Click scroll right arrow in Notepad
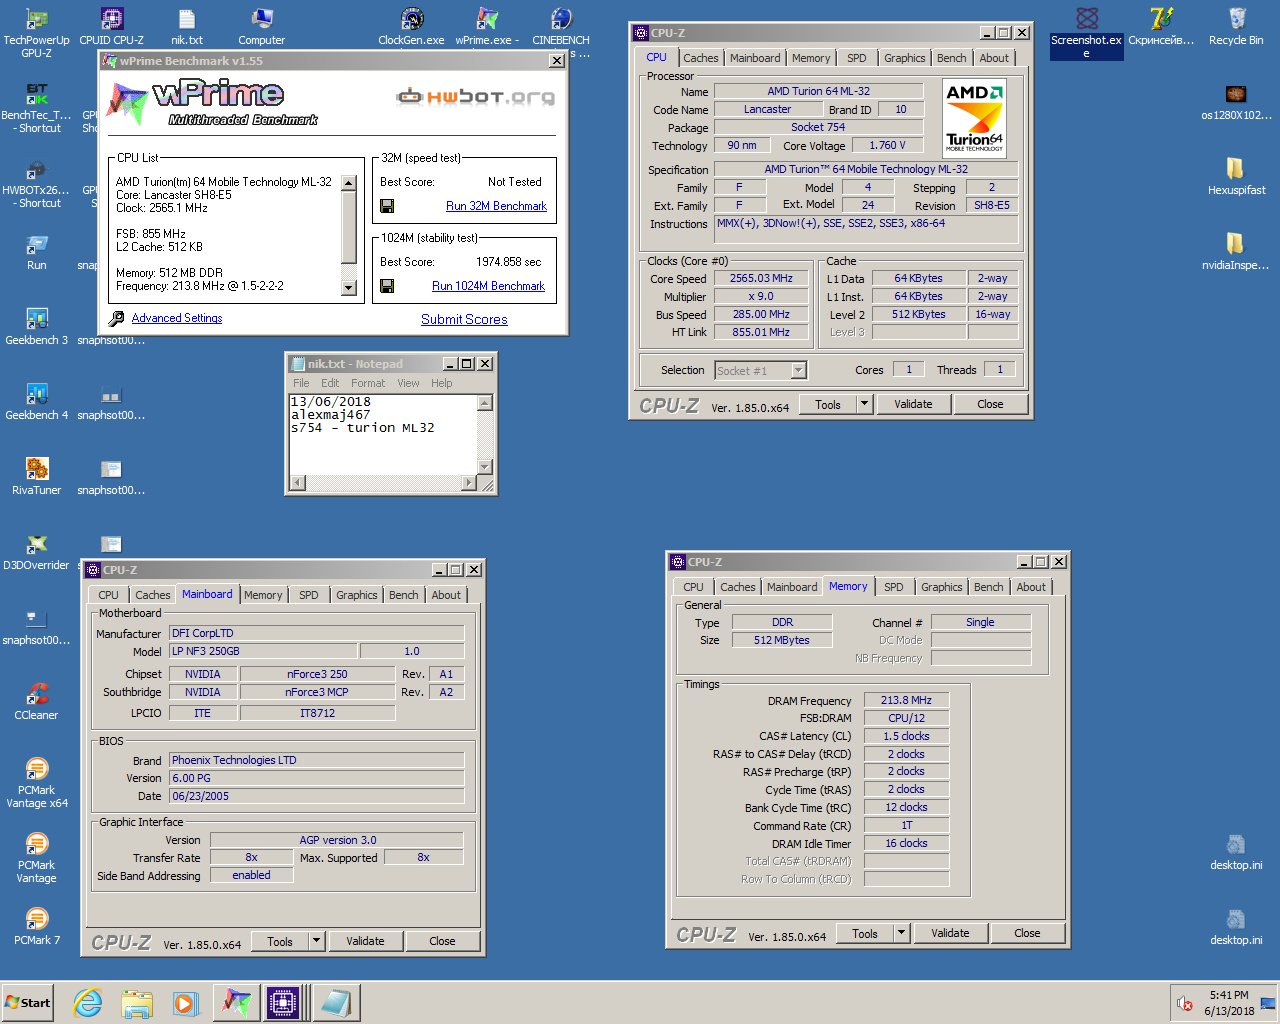 (x=469, y=483)
